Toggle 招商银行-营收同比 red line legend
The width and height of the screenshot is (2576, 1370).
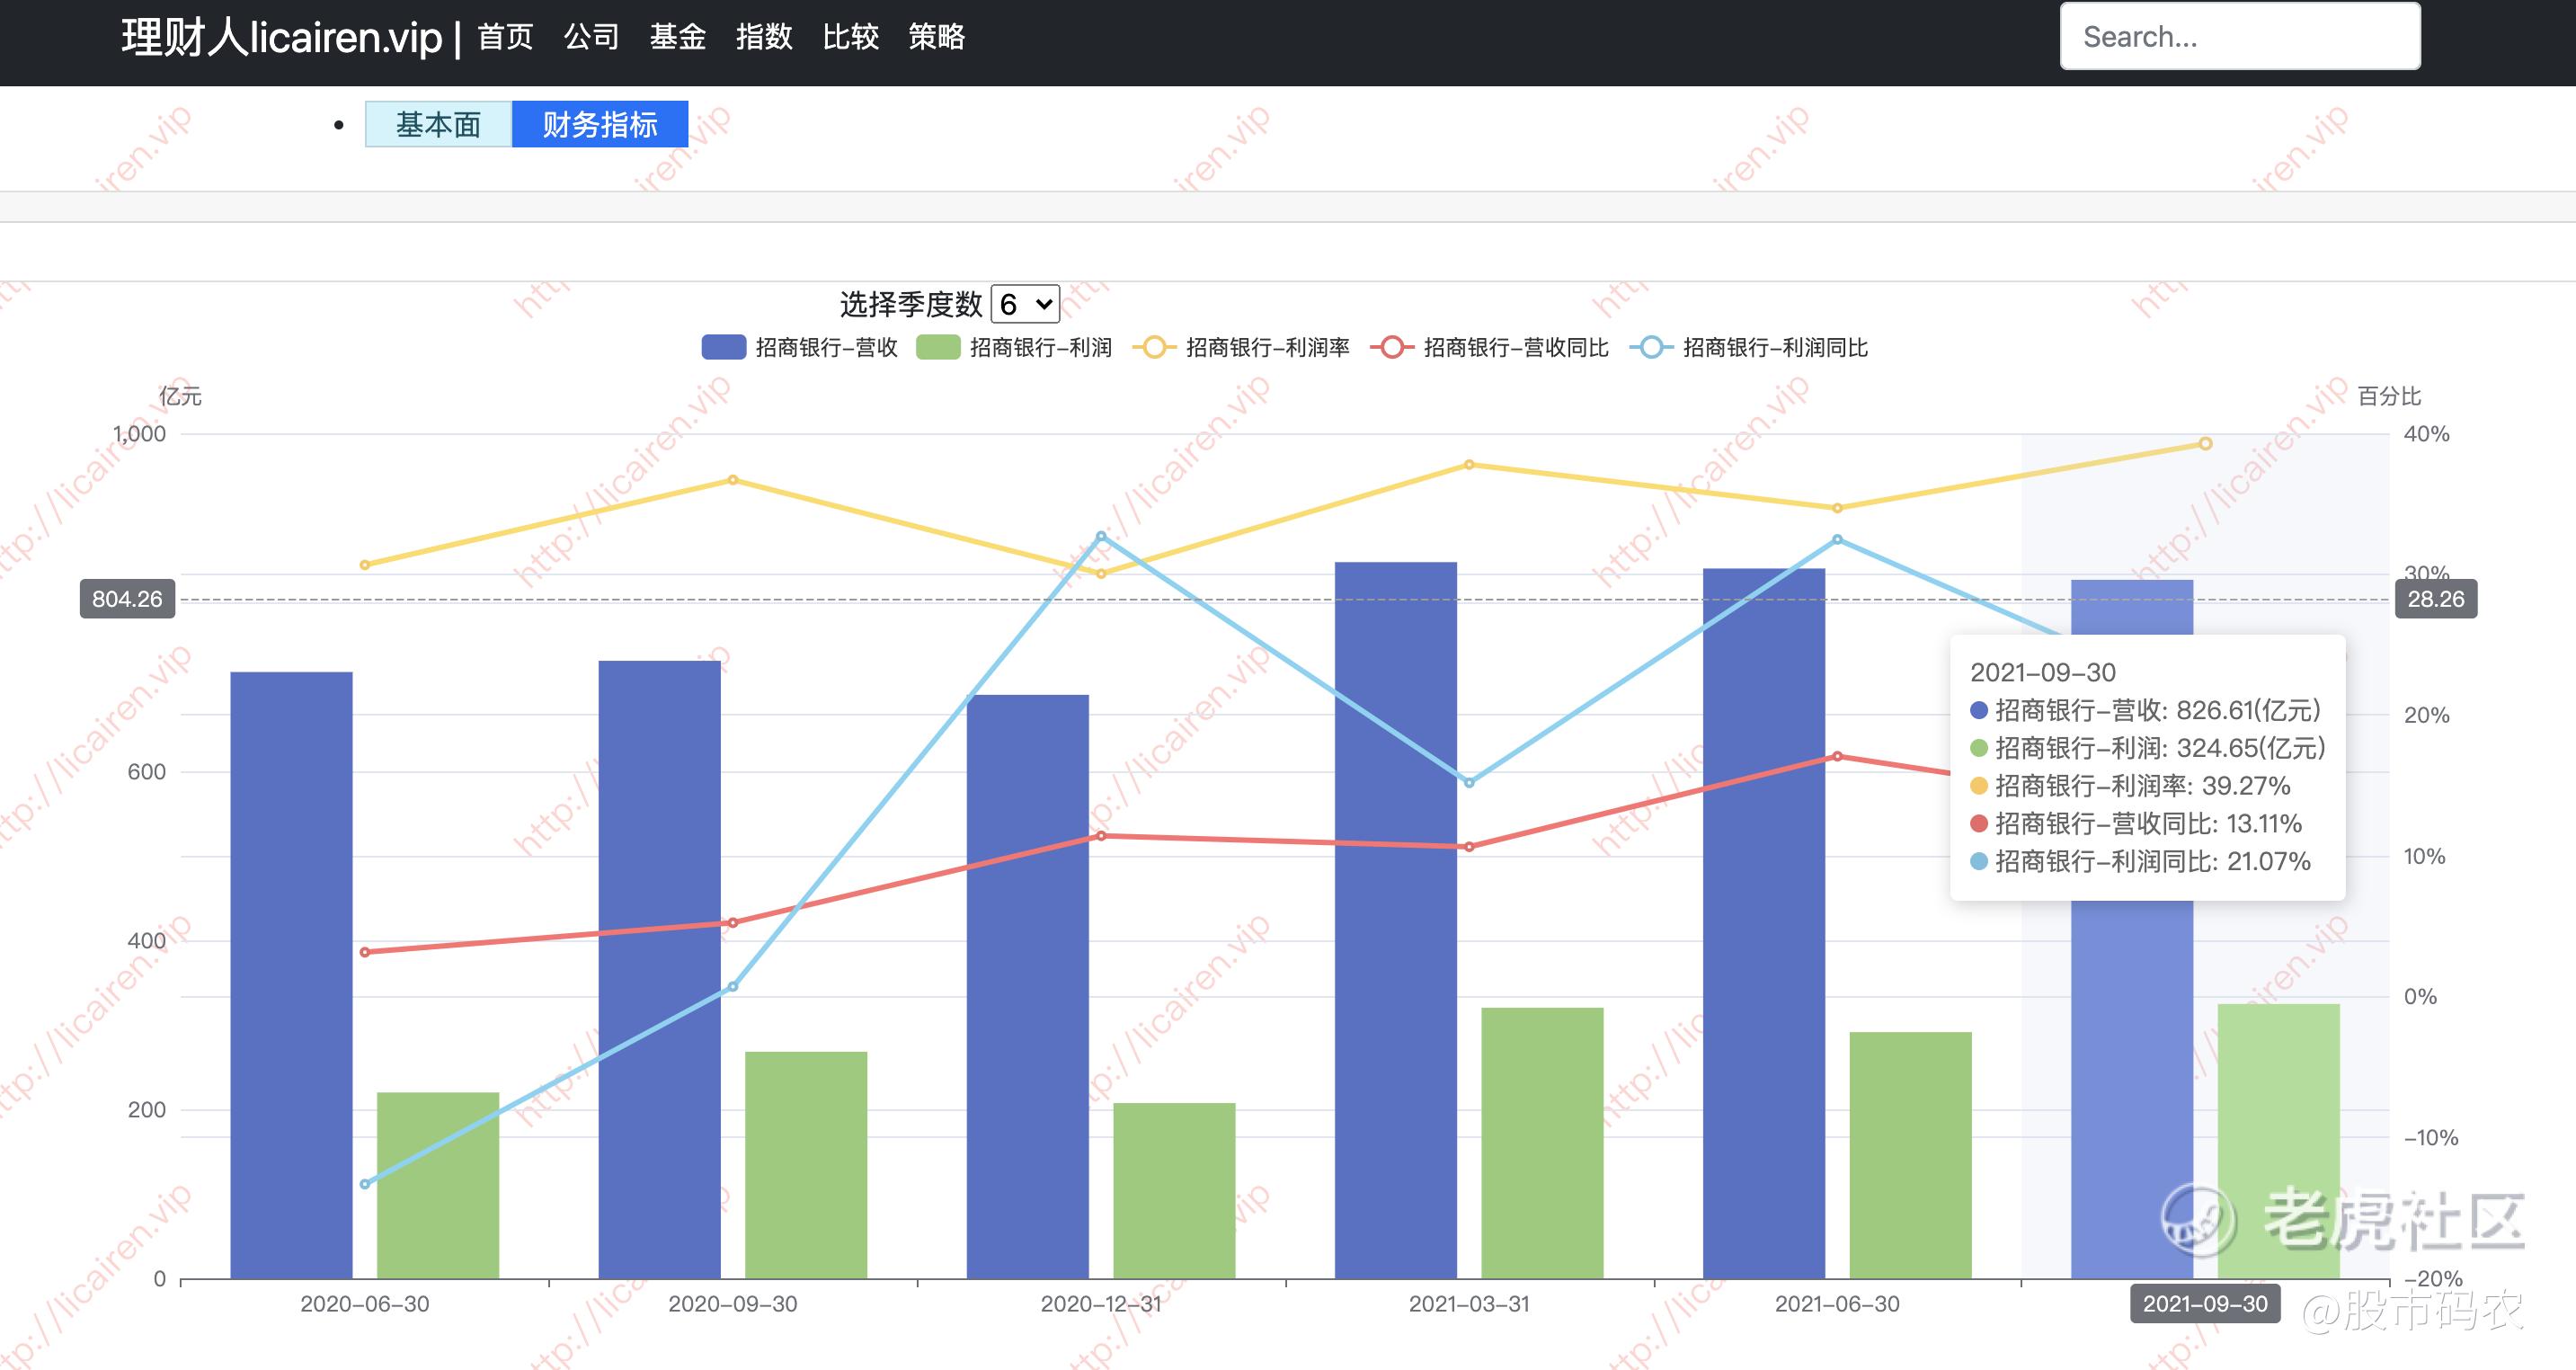coord(1391,347)
